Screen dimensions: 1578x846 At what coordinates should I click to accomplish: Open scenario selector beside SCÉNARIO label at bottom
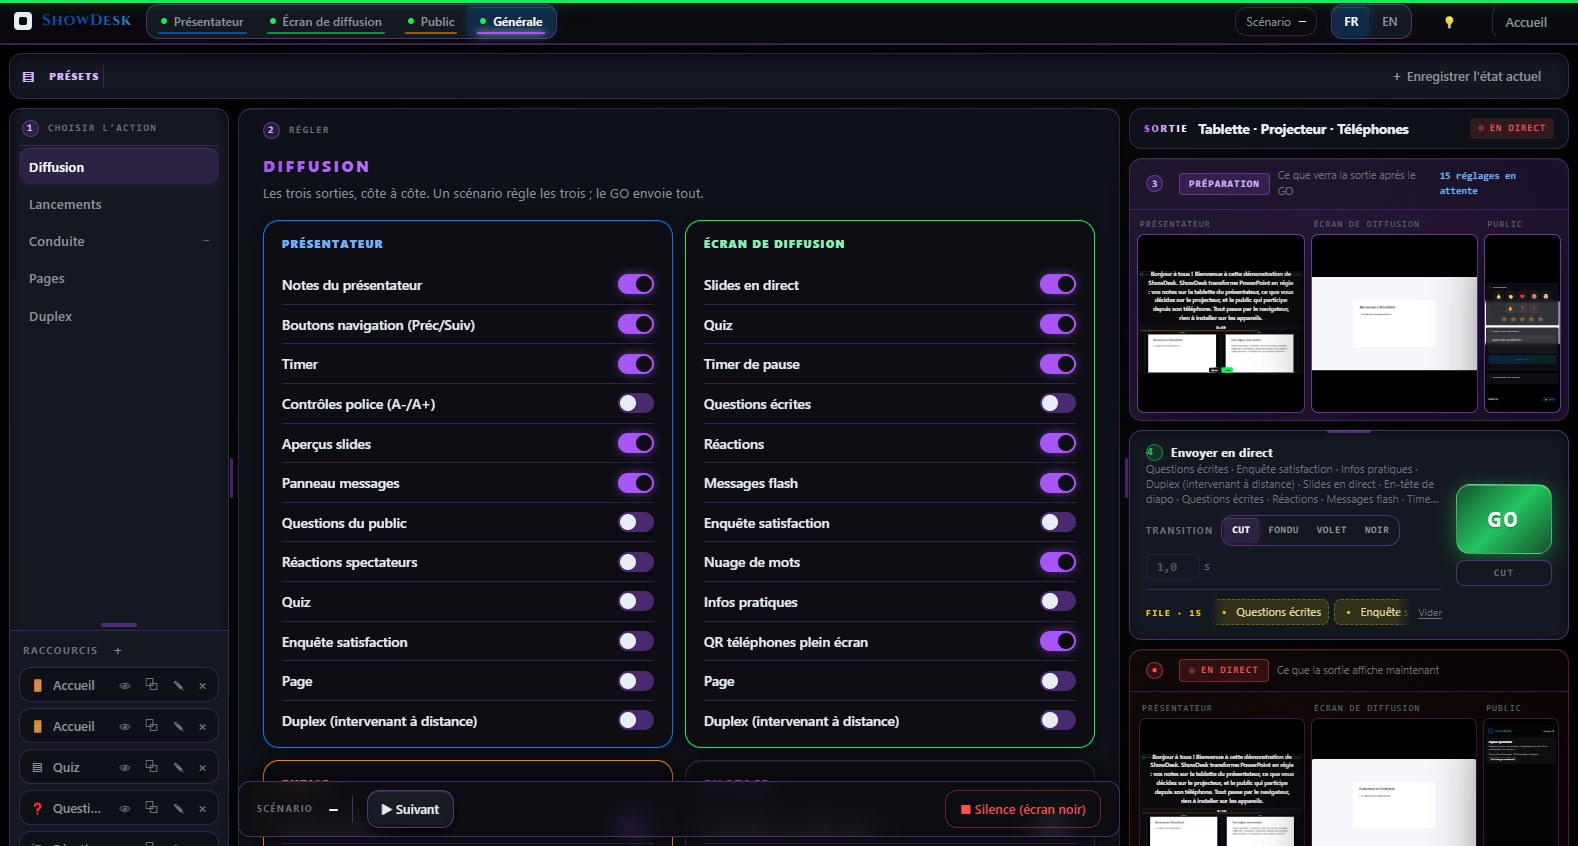(x=333, y=809)
